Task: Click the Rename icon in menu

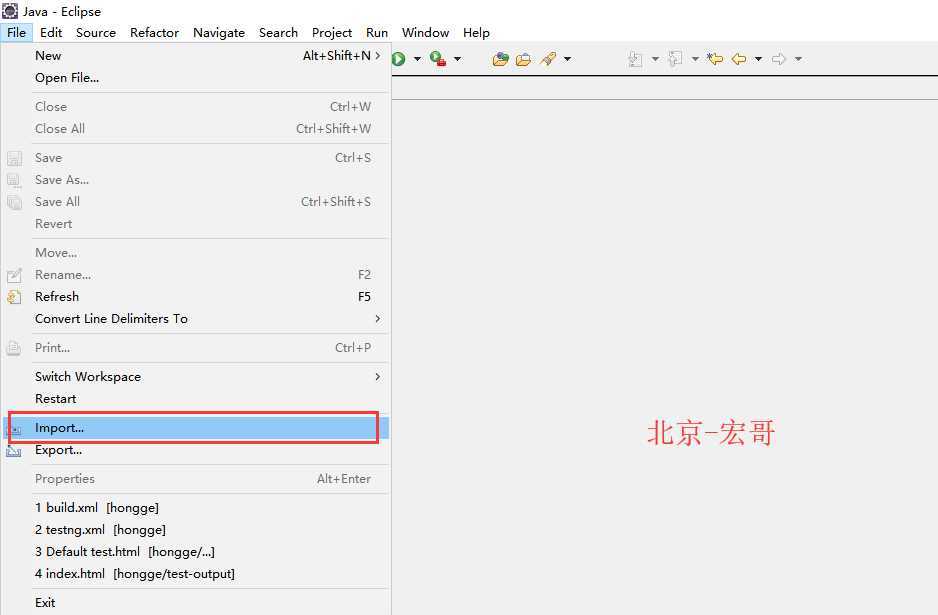Action: click(x=14, y=275)
